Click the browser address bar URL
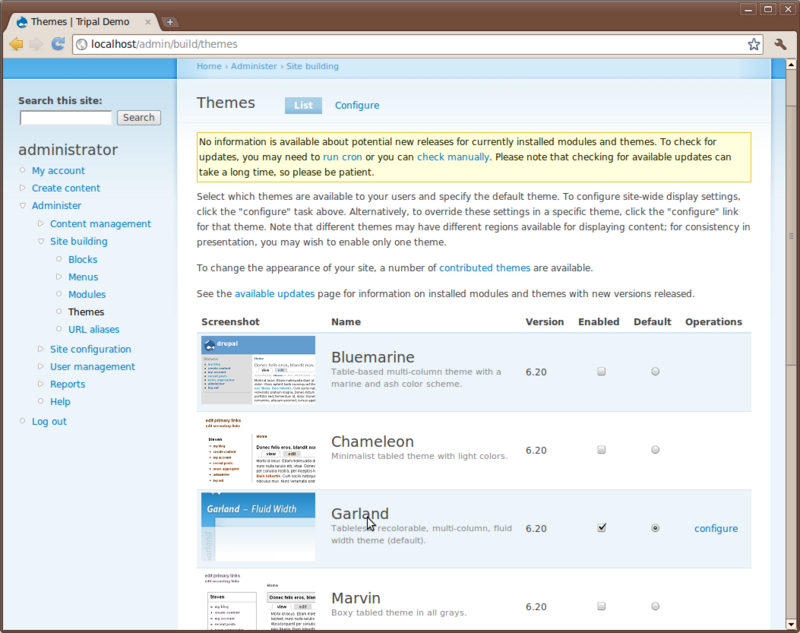This screenshot has width=800, height=633. (x=164, y=44)
